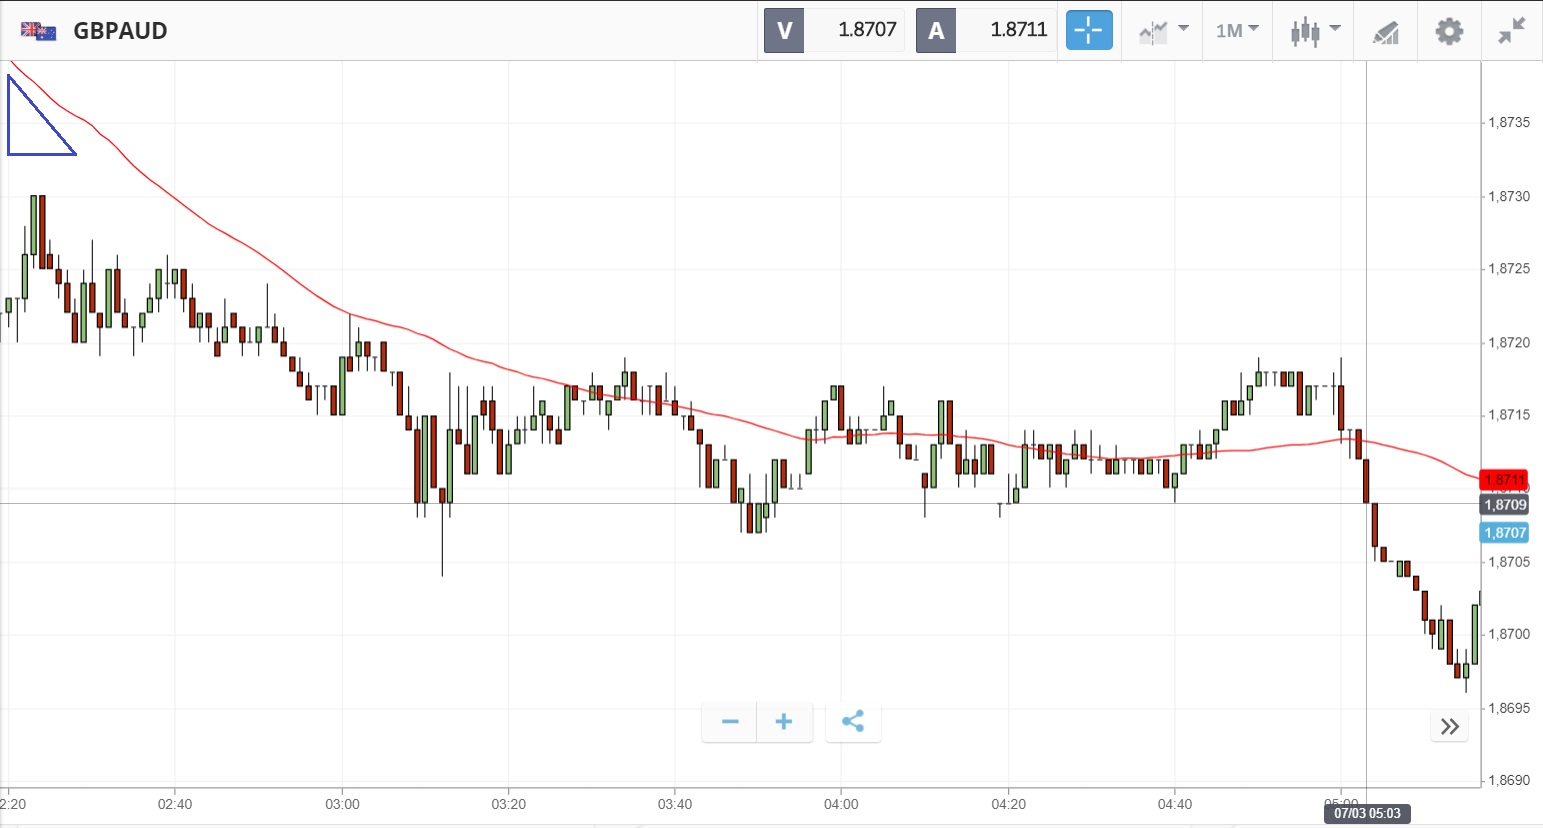The height and width of the screenshot is (828, 1543).
Task: Click the A buy button at 1.8711
Action: [x=986, y=30]
